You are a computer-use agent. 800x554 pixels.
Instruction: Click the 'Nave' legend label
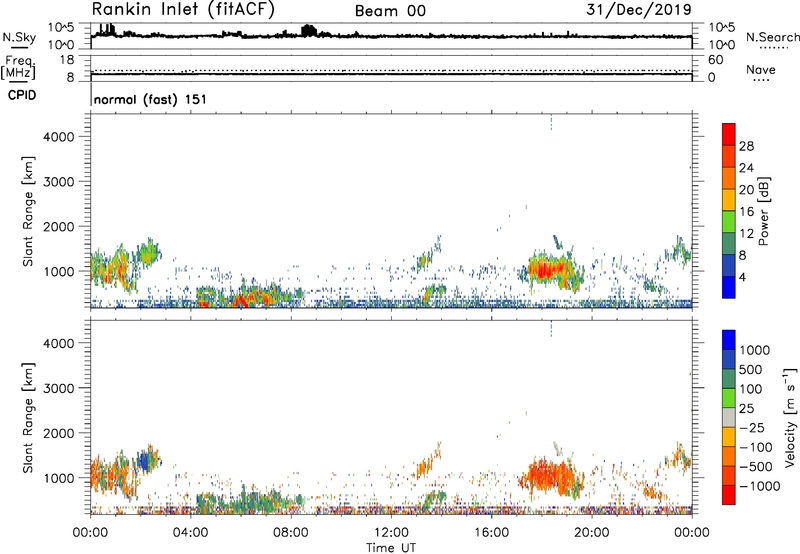coord(761,70)
